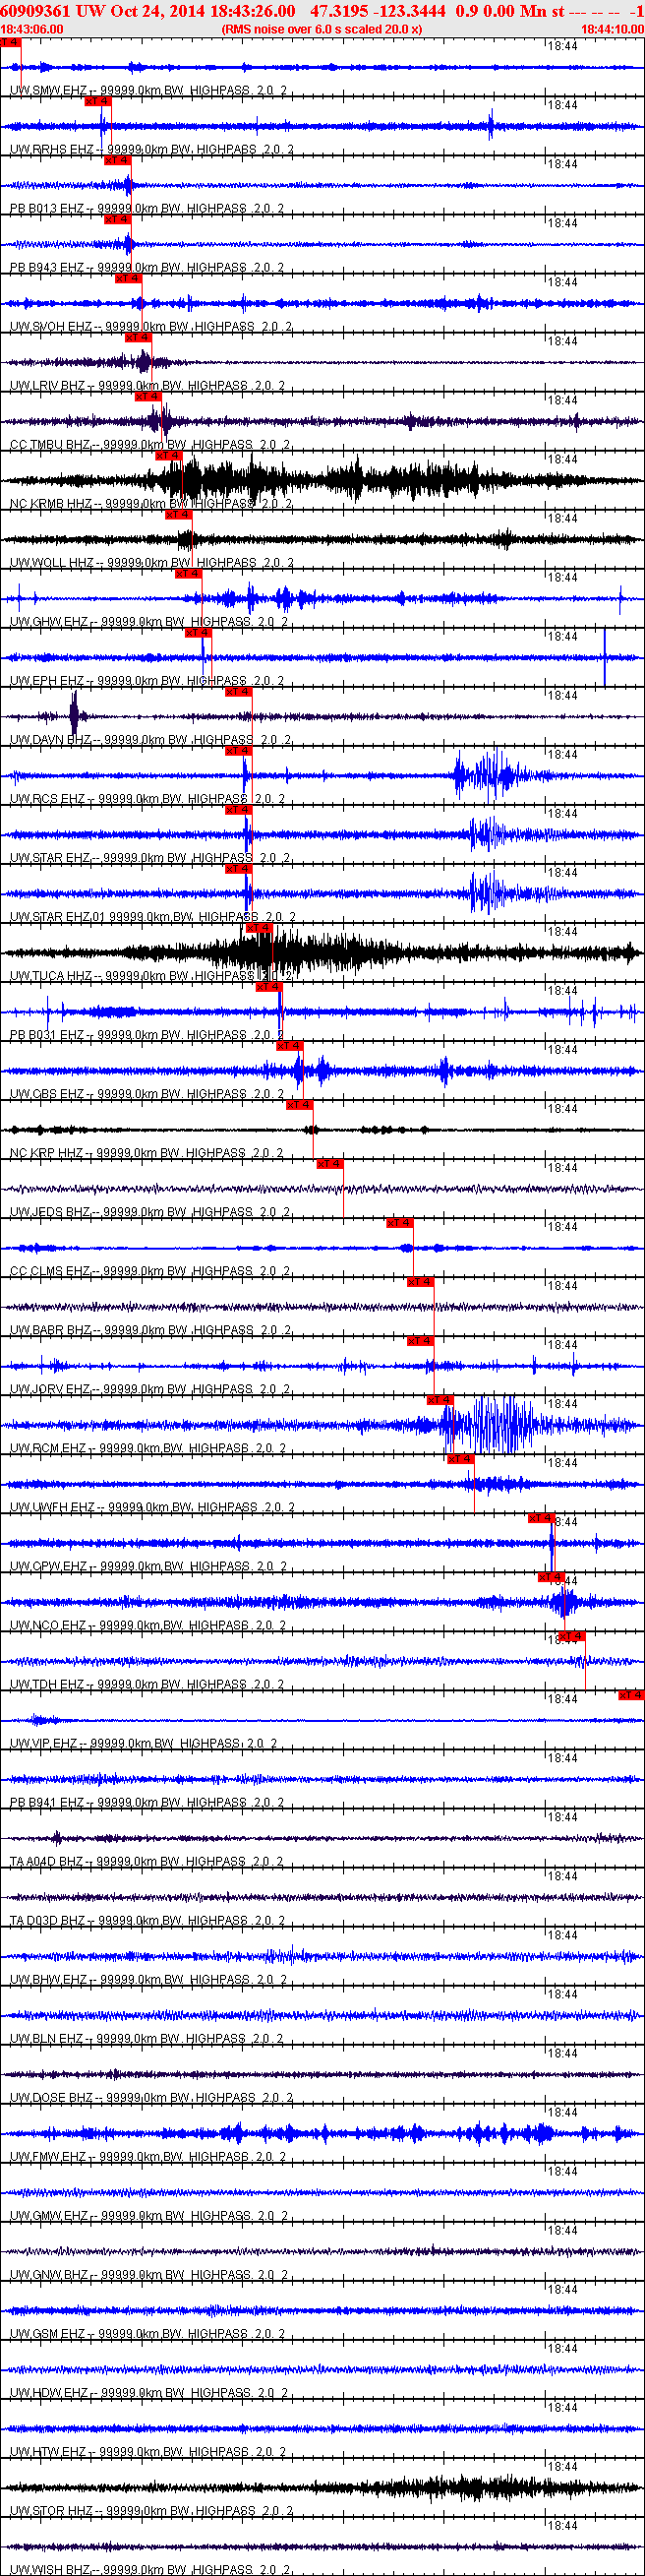The image size is (645, 2576).
Task: Select the TA D03D BHZ station label
Action: click(x=148, y=1920)
